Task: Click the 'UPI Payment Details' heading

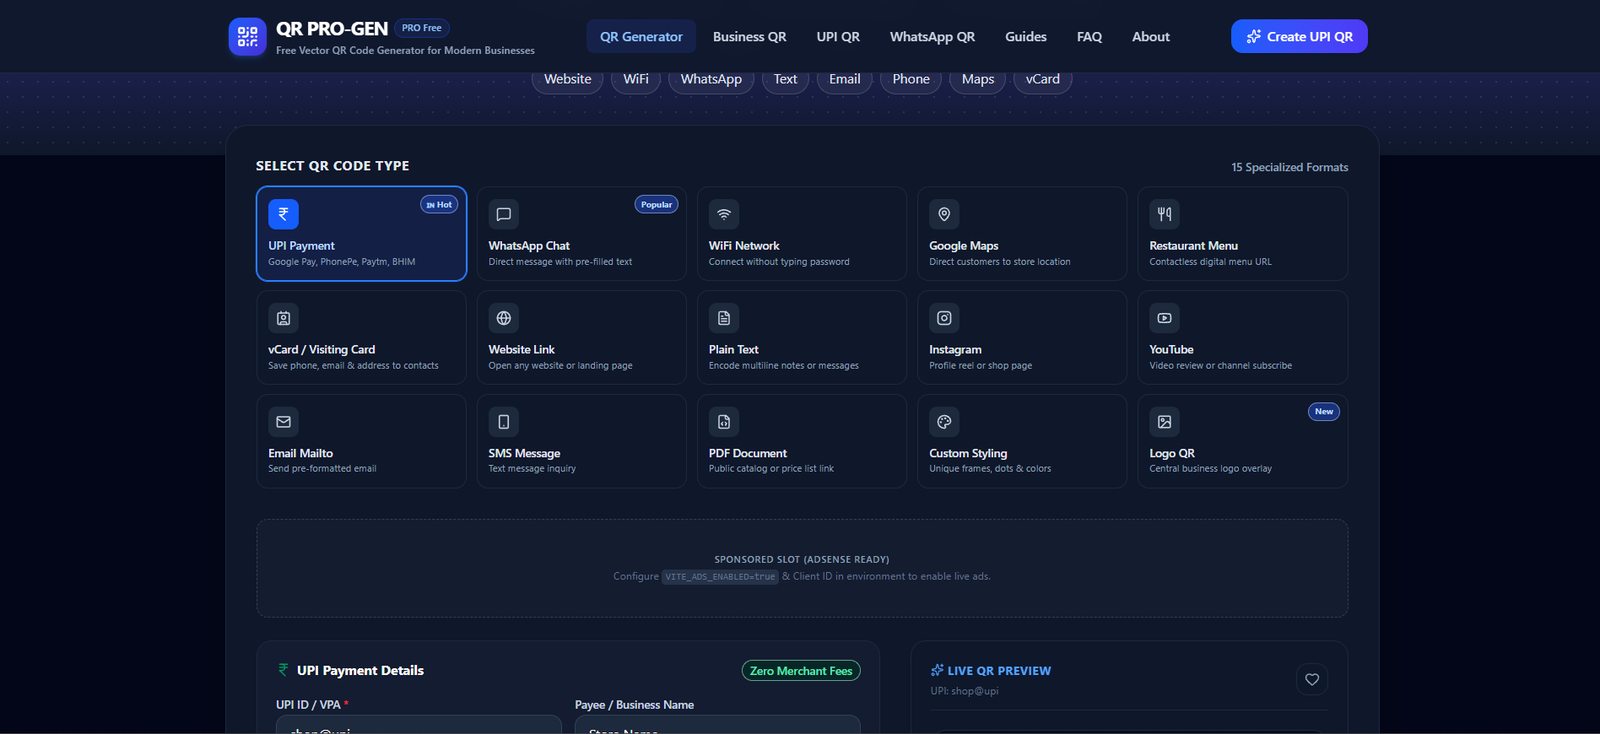Action: click(360, 671)
